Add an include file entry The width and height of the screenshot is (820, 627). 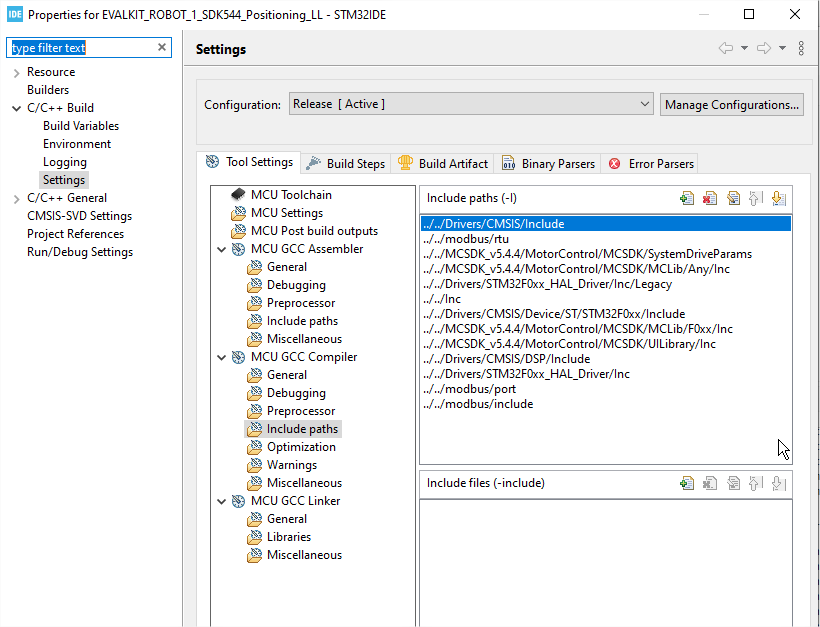(687, 483)
